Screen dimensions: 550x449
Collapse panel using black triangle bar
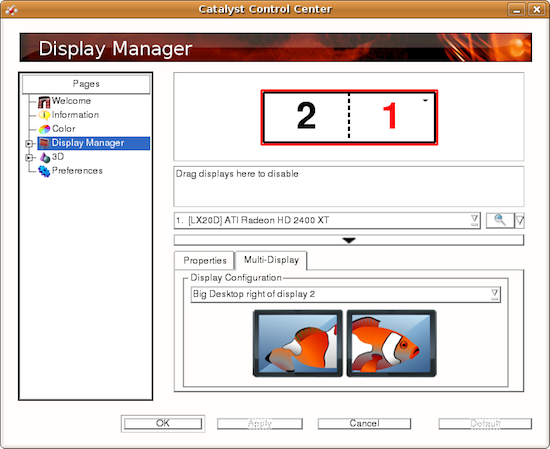coord(349,240)
